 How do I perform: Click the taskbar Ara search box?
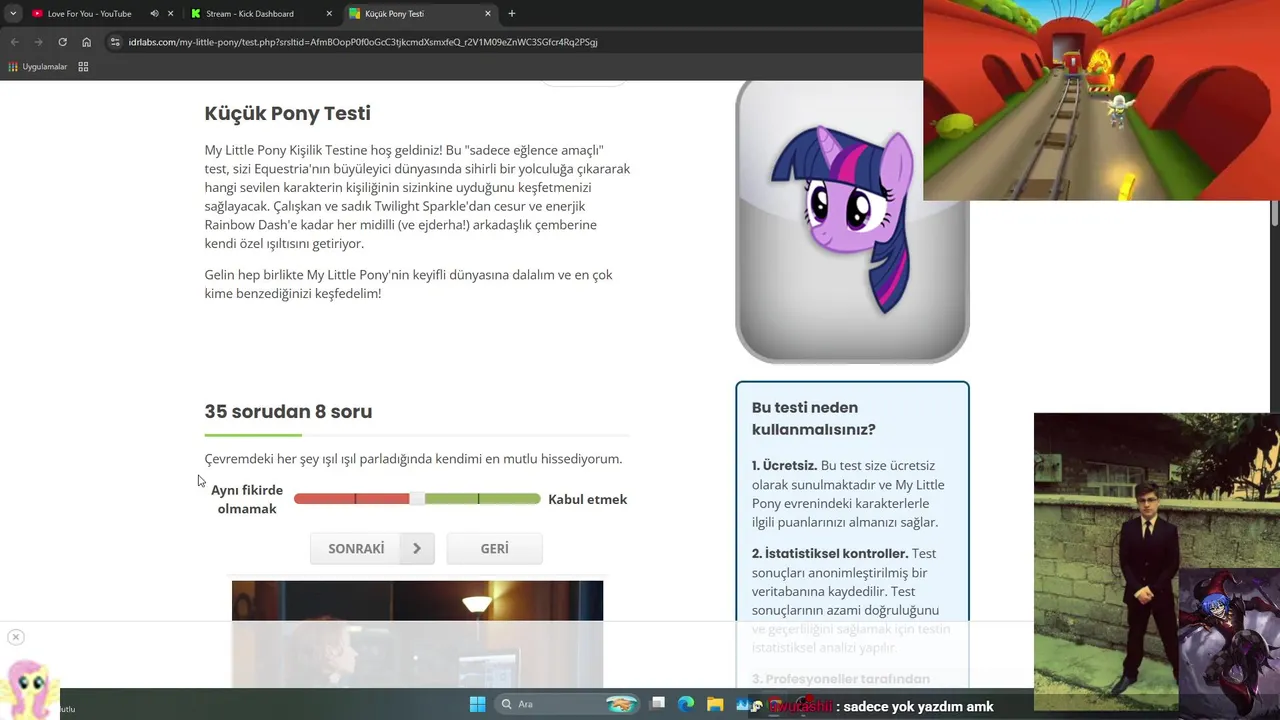[568, 704]
